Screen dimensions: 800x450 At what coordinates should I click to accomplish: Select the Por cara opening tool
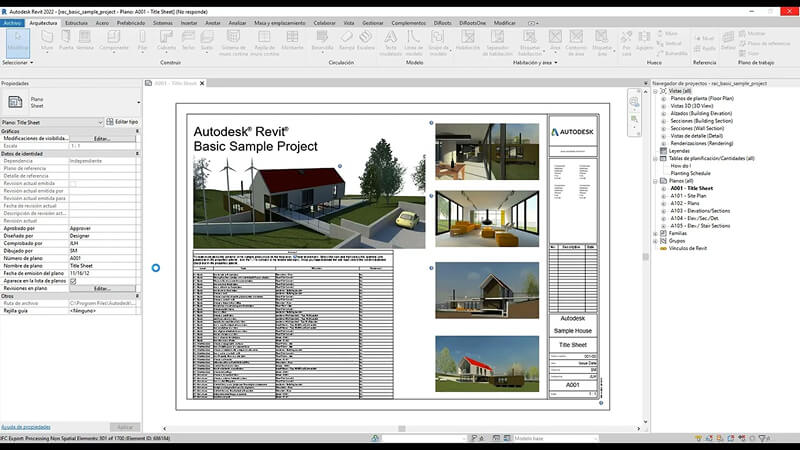click(x=627, y=43)
